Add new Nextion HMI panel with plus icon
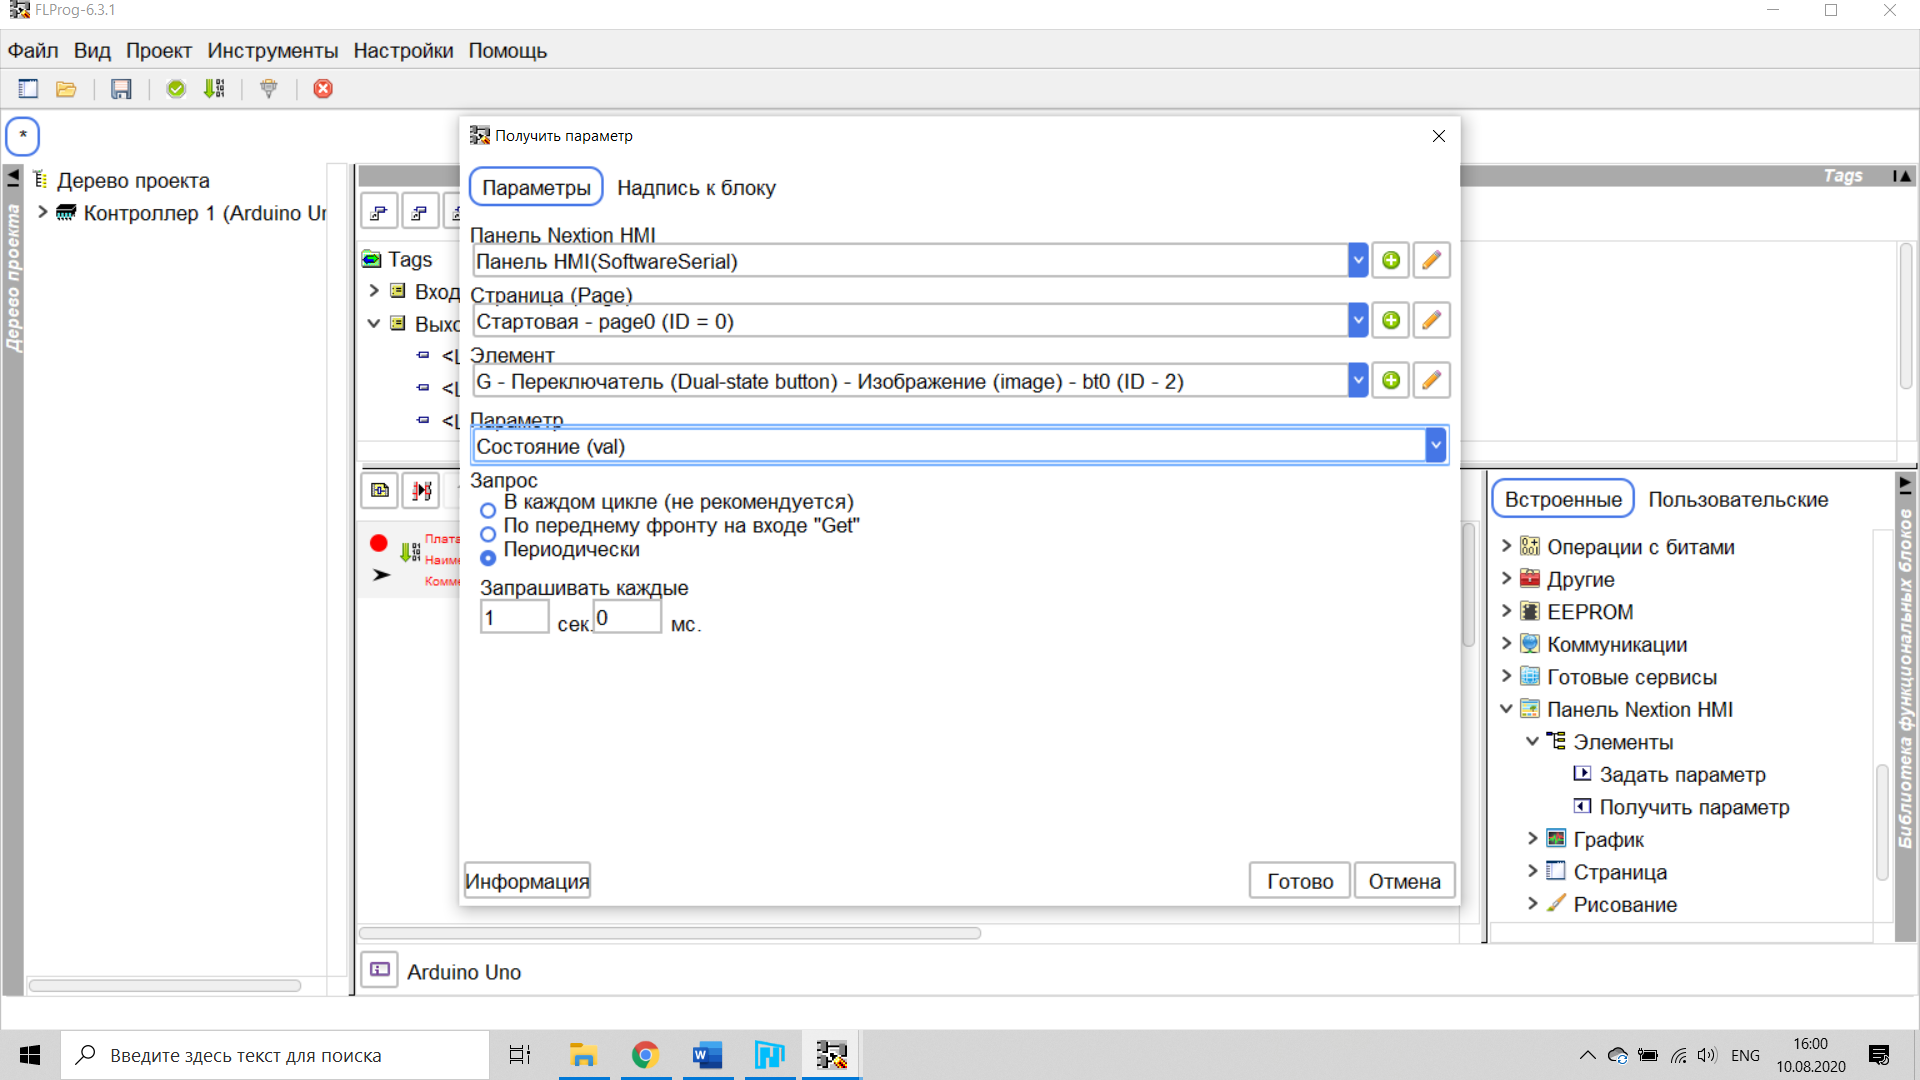Screen dimensions: 1920x1080 [x=1390, y=261]
